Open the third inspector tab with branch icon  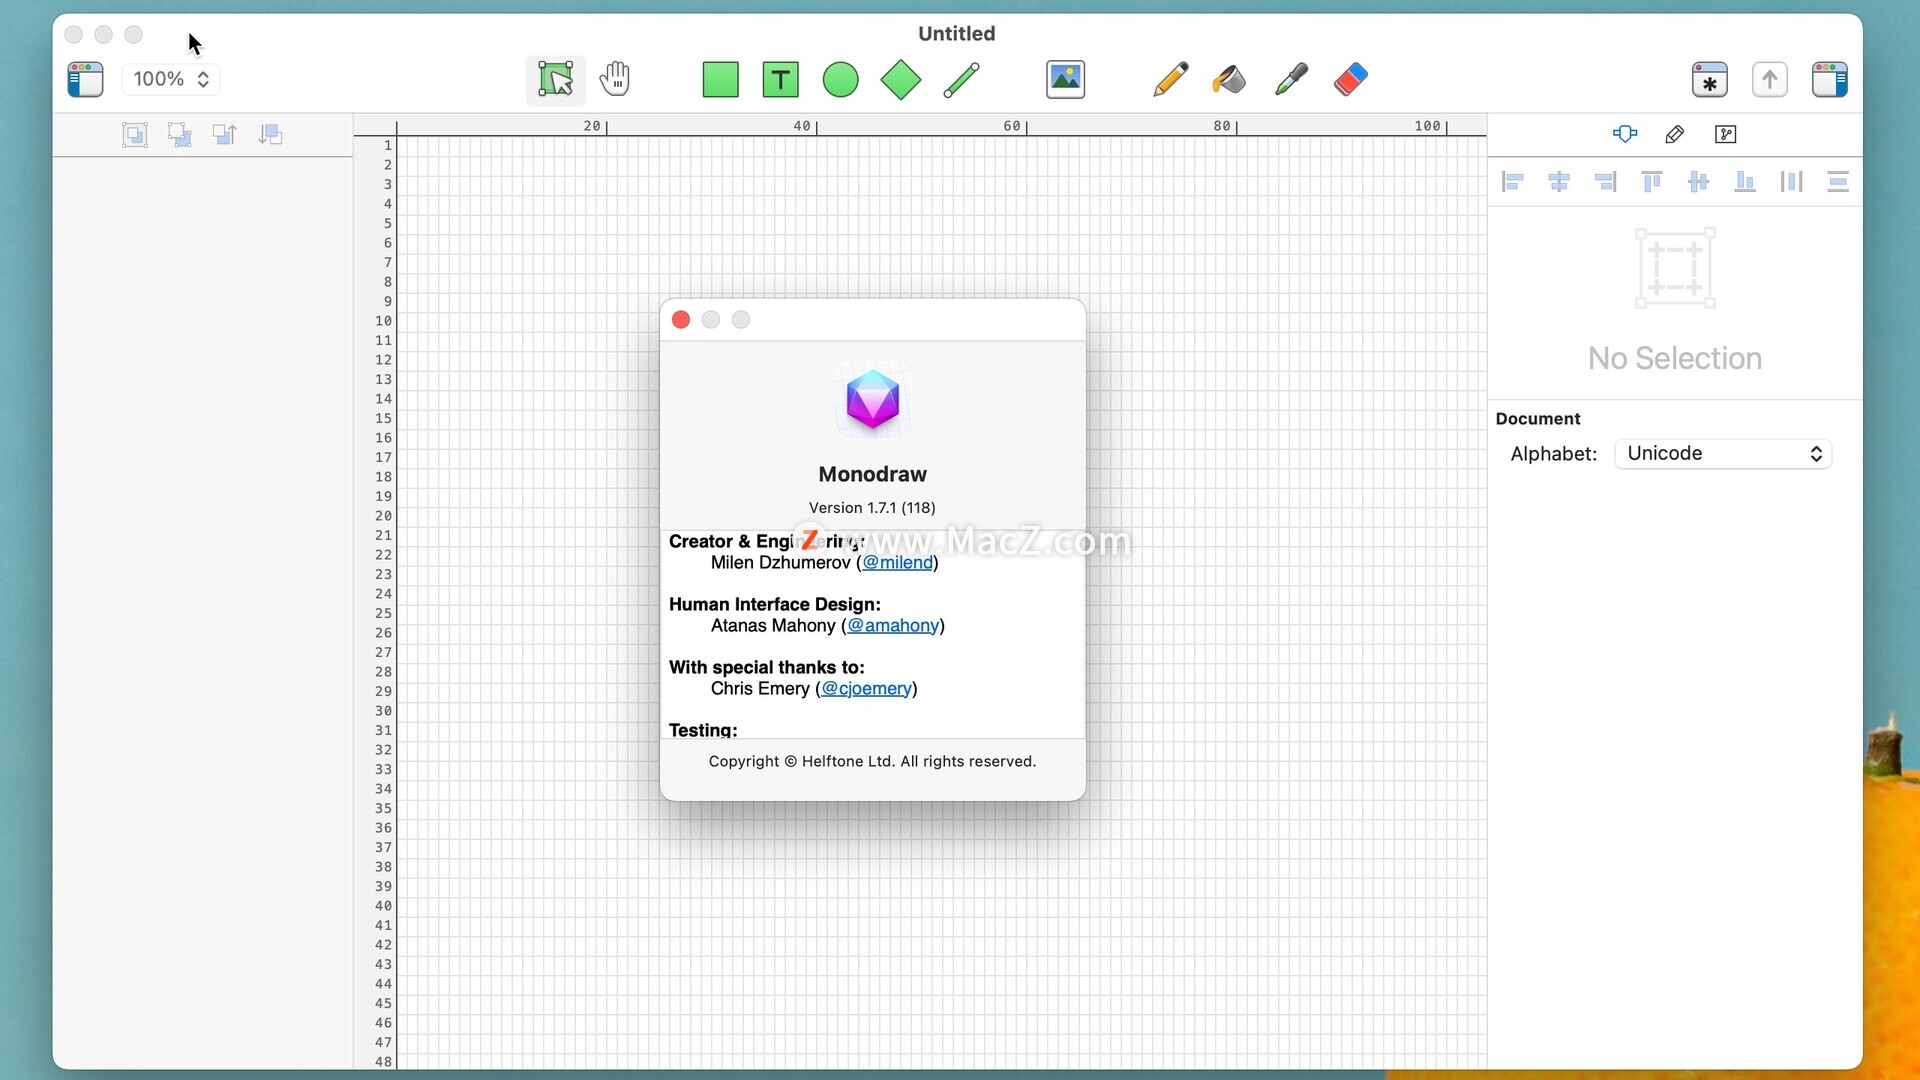click(1725, 134)
